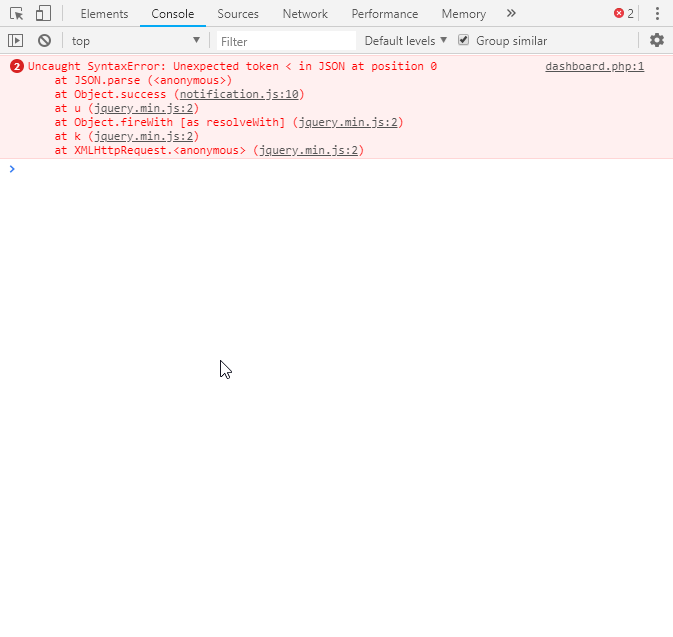This screenshot has height=637, width=673.
Task: Switch to the Elements tab
Action: 104,14
